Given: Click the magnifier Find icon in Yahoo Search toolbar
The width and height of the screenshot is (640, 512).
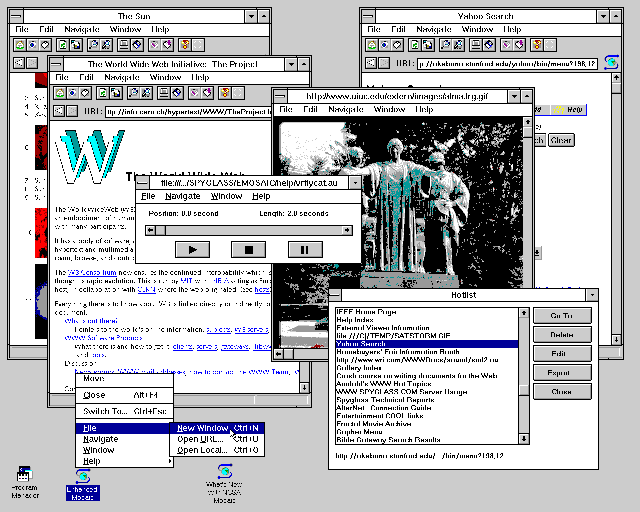Looking at the screenshot, I should pos(445,45).
